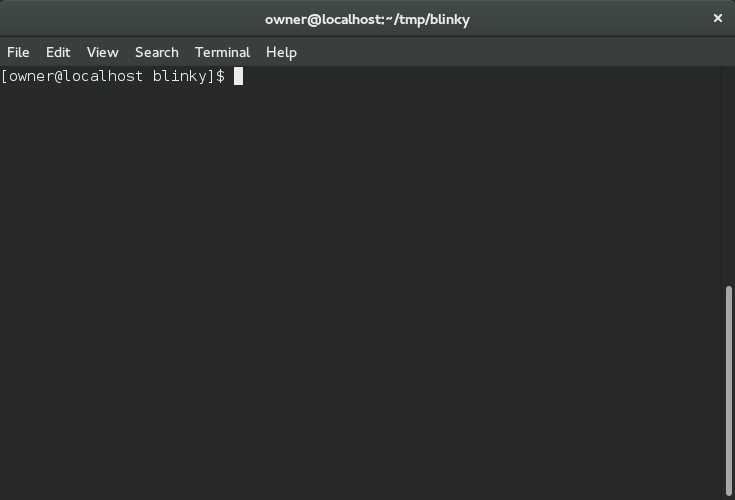735x500 pixels.
Task: Click the blinking block cursor at the prompt
Action: [x=238, y=76]
